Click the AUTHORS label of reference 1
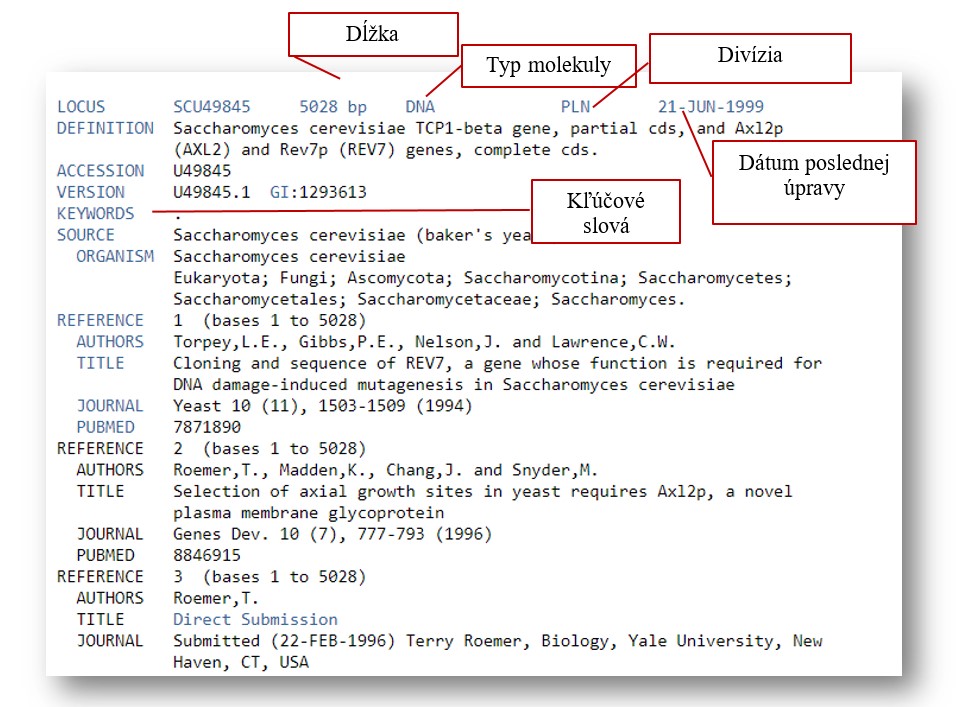Image resolution: width=957 pixels, height=707 pixels. pyautogui.click(x=110, y=342)
